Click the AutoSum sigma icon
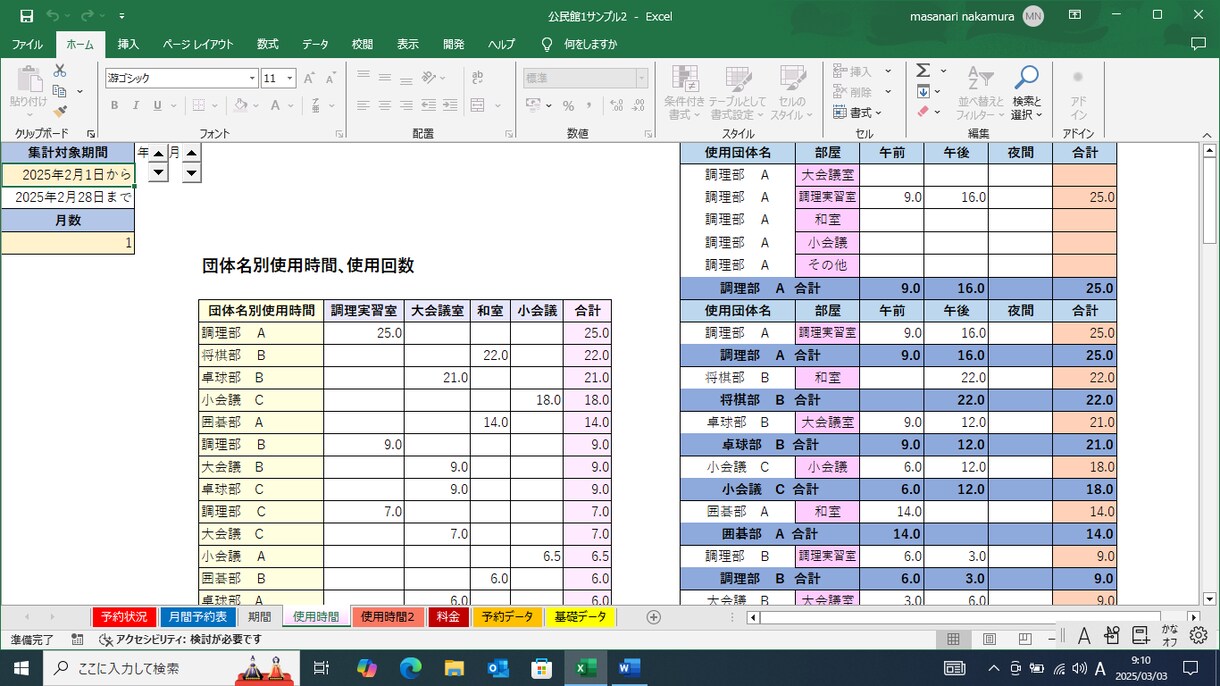 pos(923,71)
